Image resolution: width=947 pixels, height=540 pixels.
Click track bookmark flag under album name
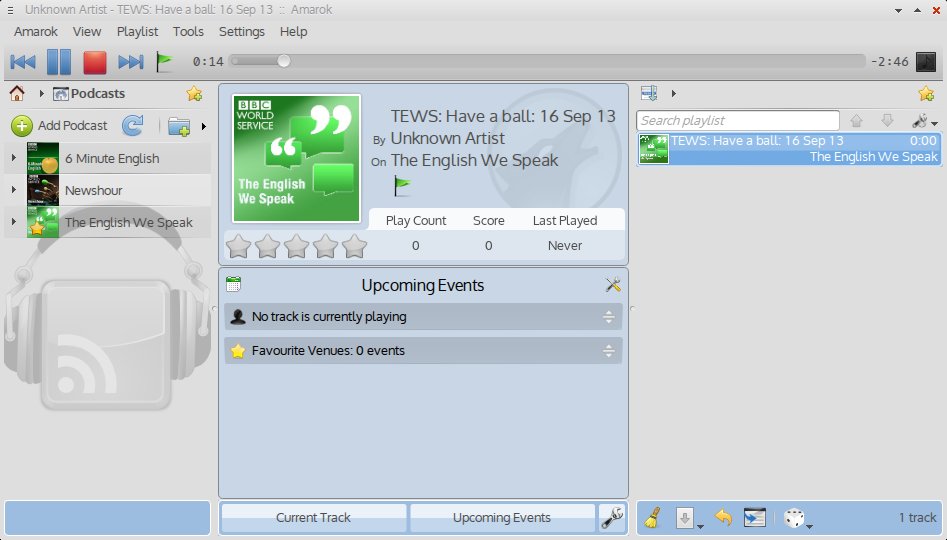point(402,186)
